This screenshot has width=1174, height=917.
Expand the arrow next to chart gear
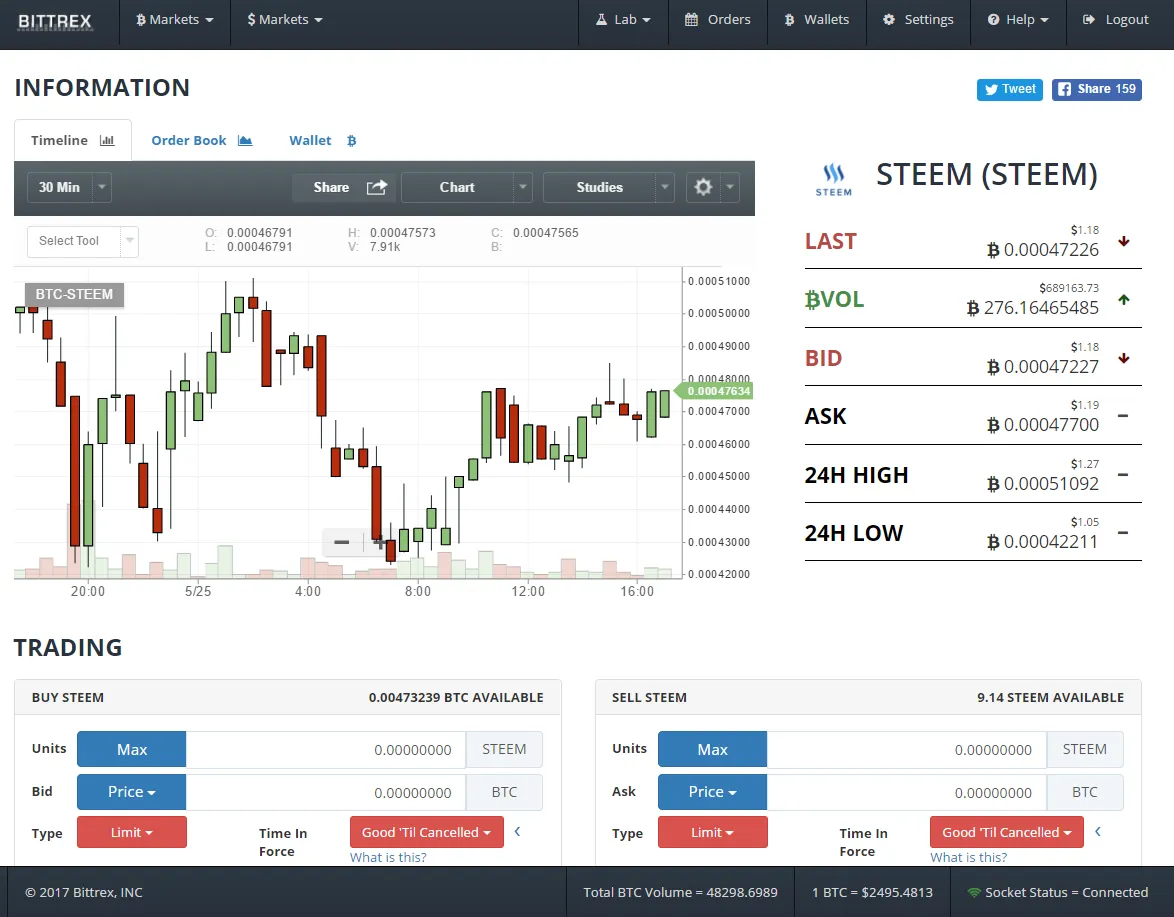pyautogui.click(x=730, y=187)
